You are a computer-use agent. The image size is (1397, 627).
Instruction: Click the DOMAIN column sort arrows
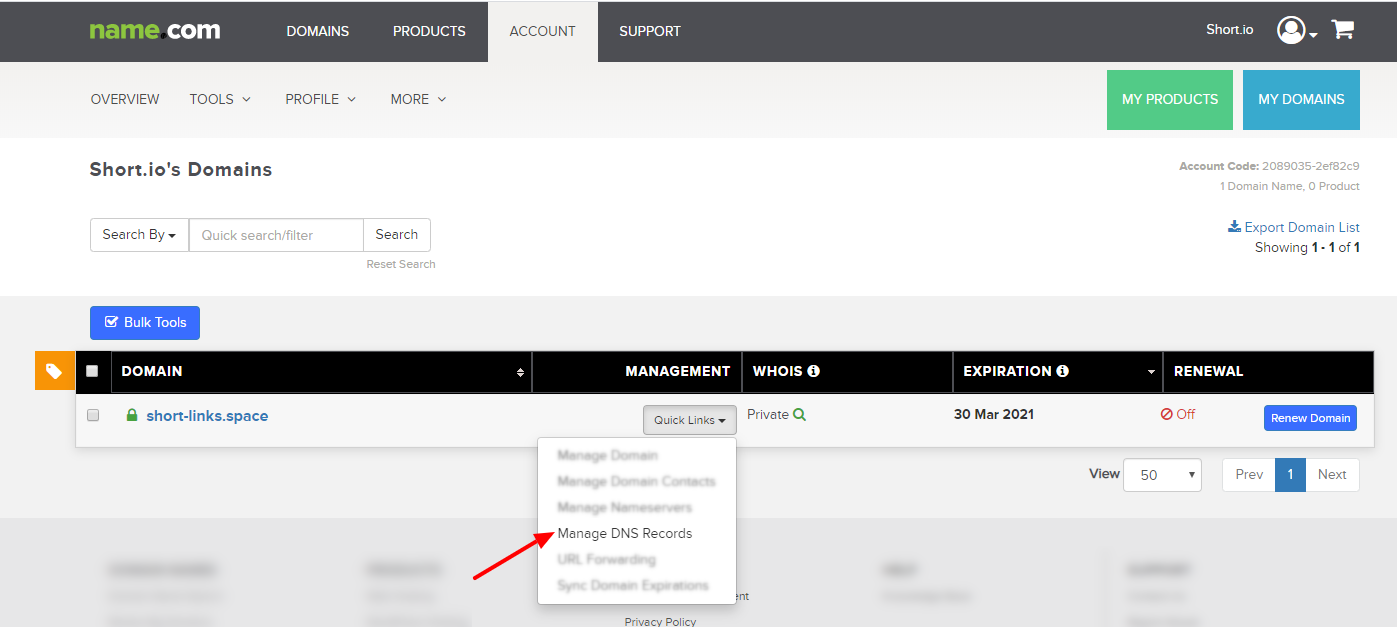520,372
